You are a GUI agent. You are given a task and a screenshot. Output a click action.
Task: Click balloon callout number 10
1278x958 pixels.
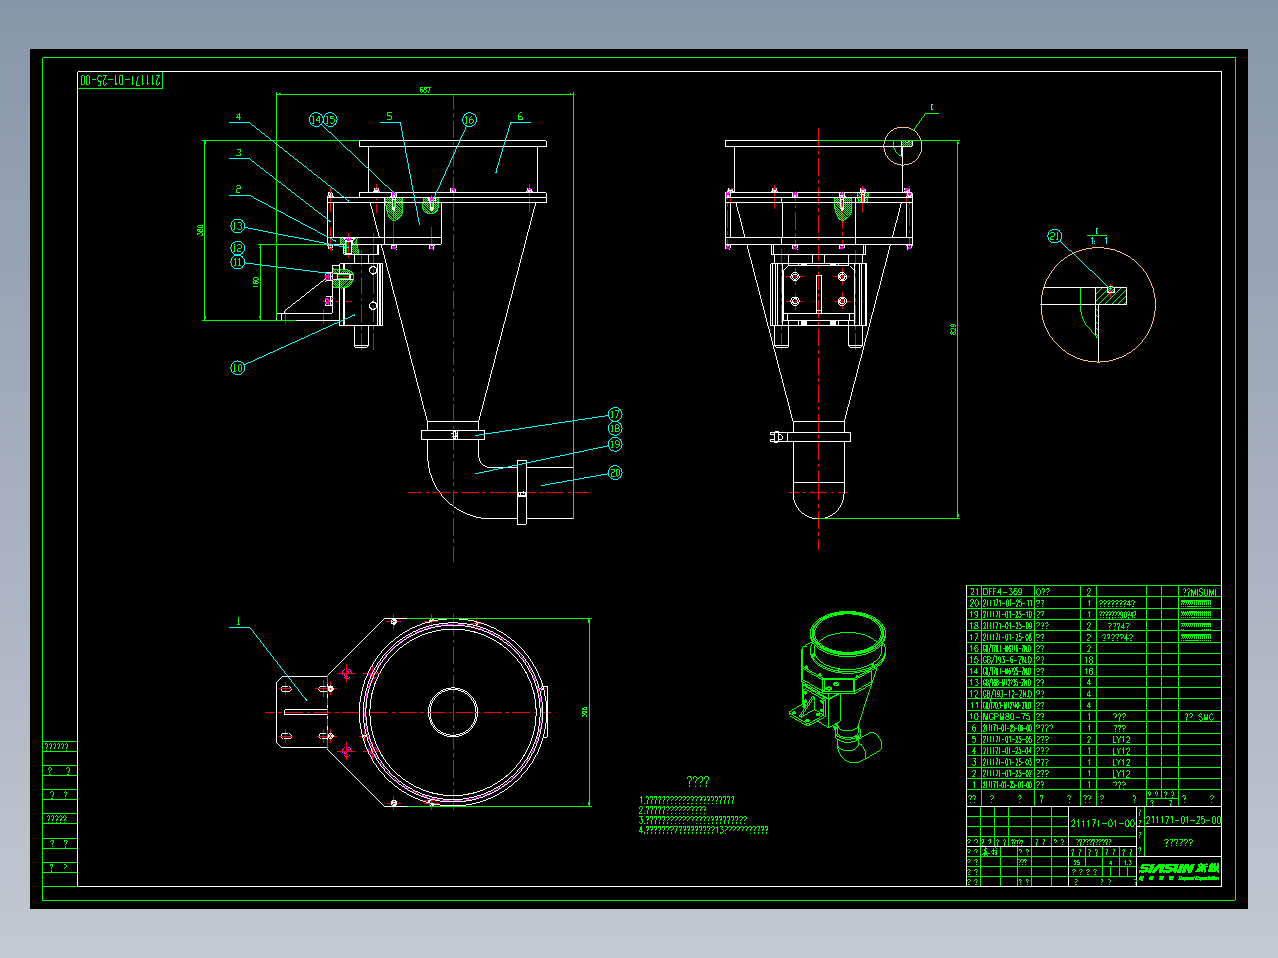point(238,368)
